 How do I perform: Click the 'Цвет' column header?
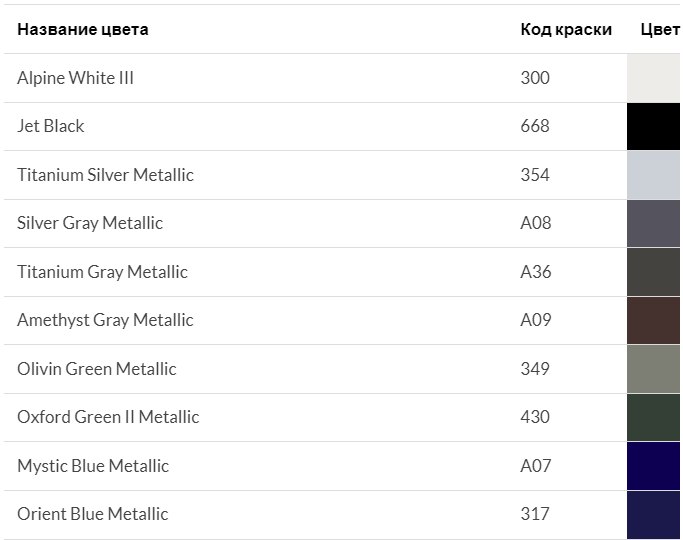tap(660, 29)
